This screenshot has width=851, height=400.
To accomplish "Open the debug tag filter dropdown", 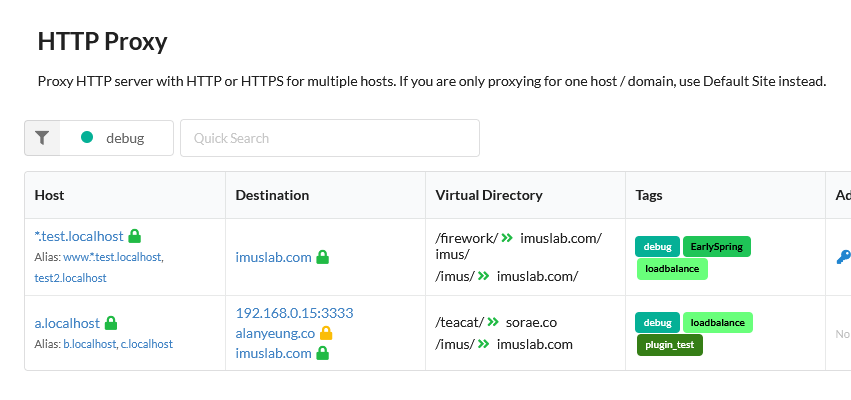I will click(x=116, y=138).
